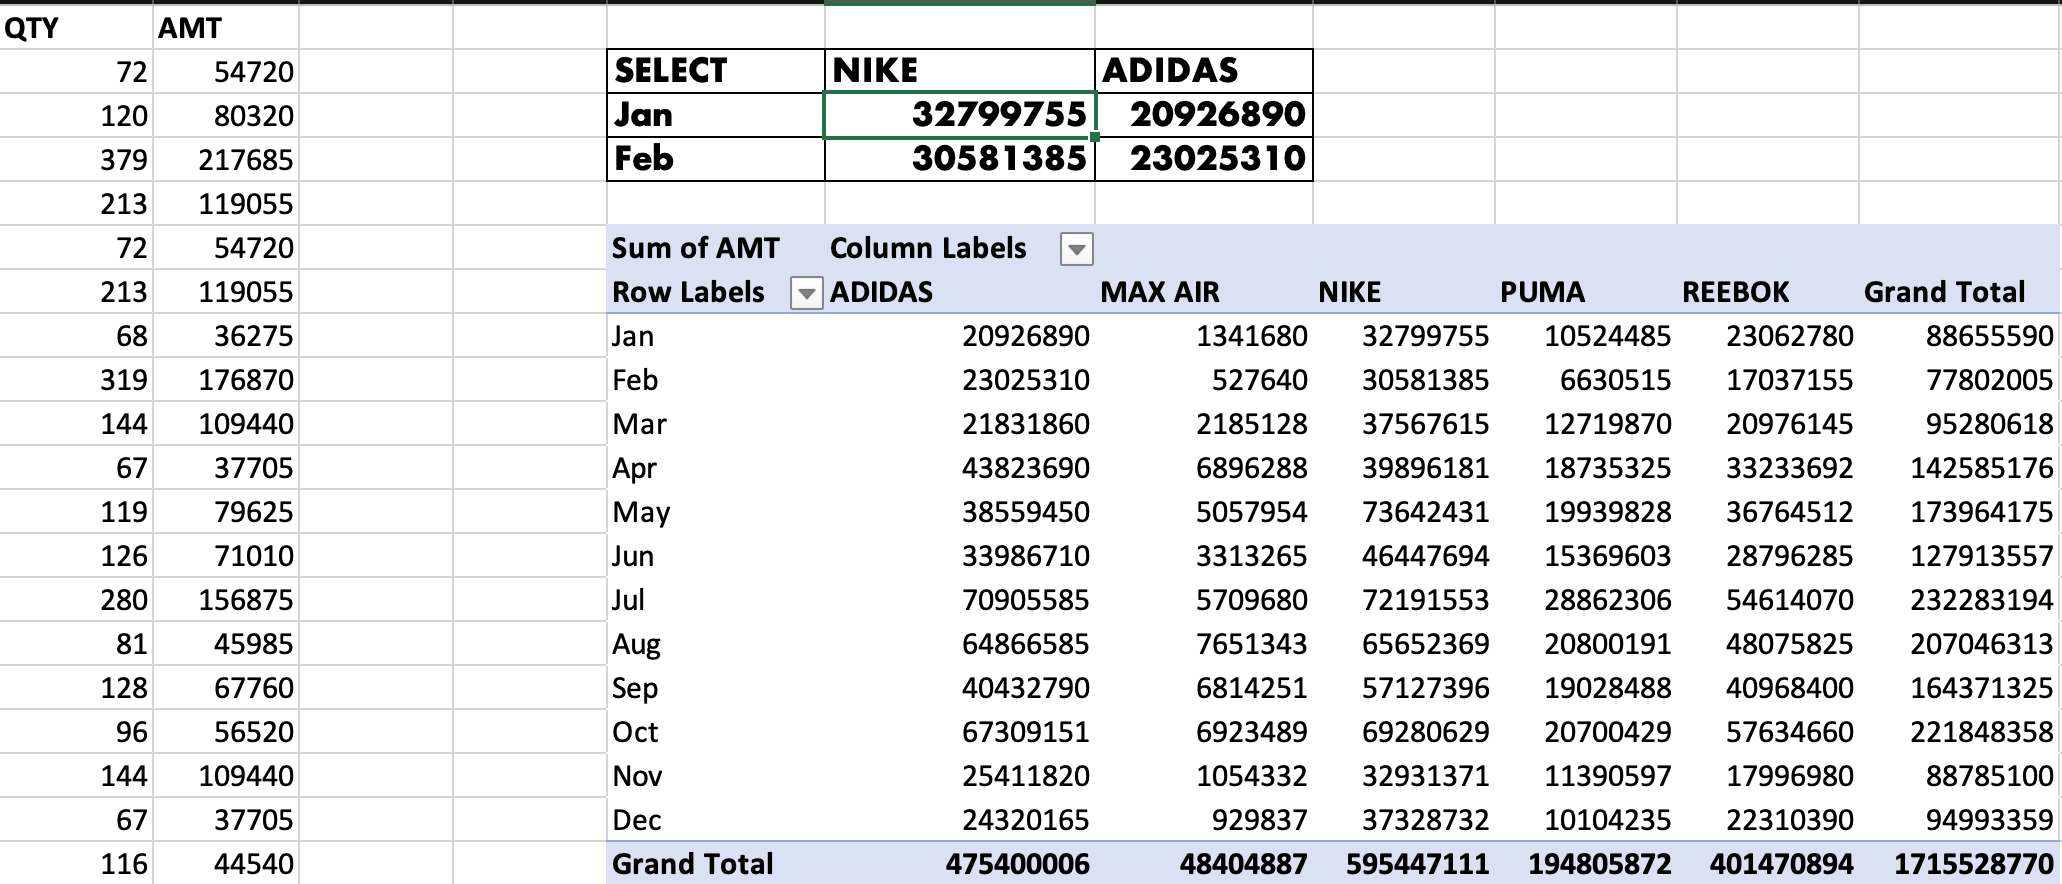Click the Oct REEBOK value 57634660

click(x=1768, y=732)
